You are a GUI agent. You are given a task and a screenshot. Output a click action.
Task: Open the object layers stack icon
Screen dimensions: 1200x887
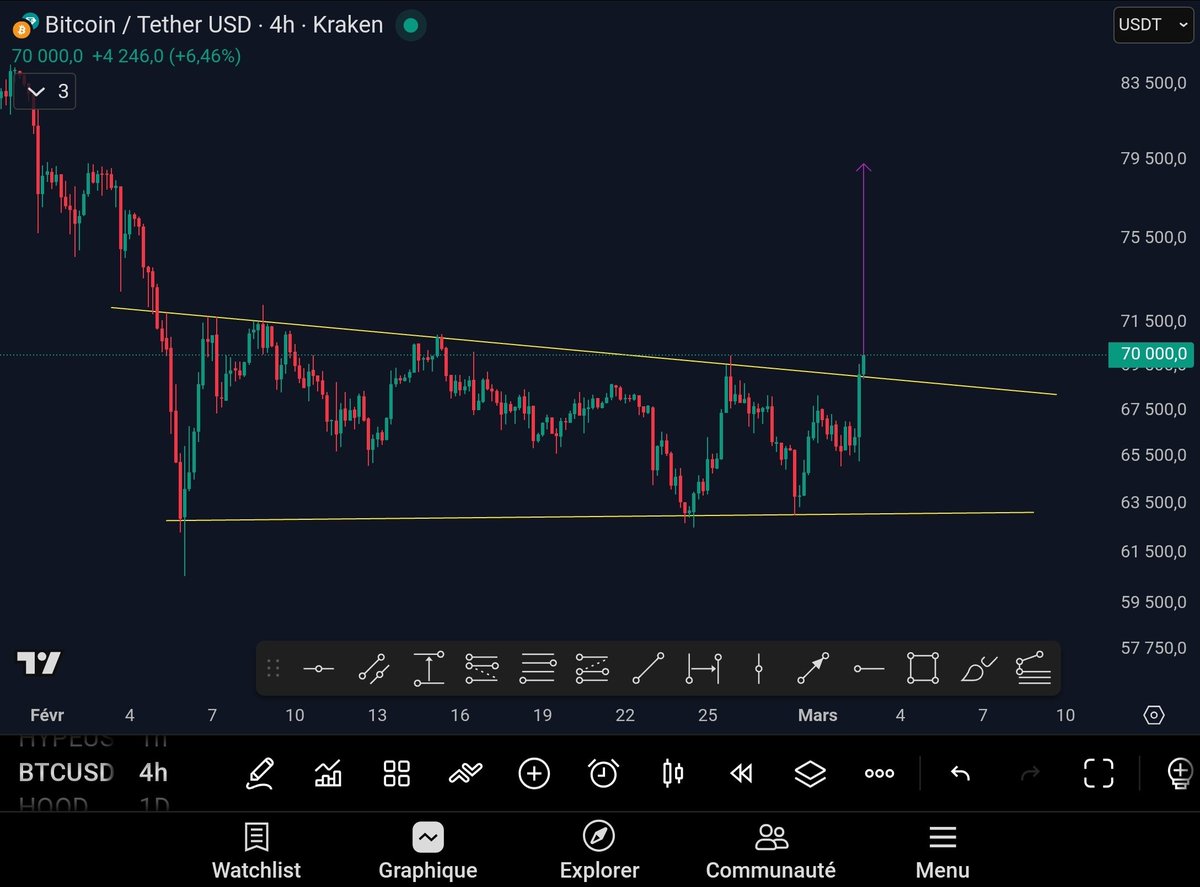[x=810, y=773]
